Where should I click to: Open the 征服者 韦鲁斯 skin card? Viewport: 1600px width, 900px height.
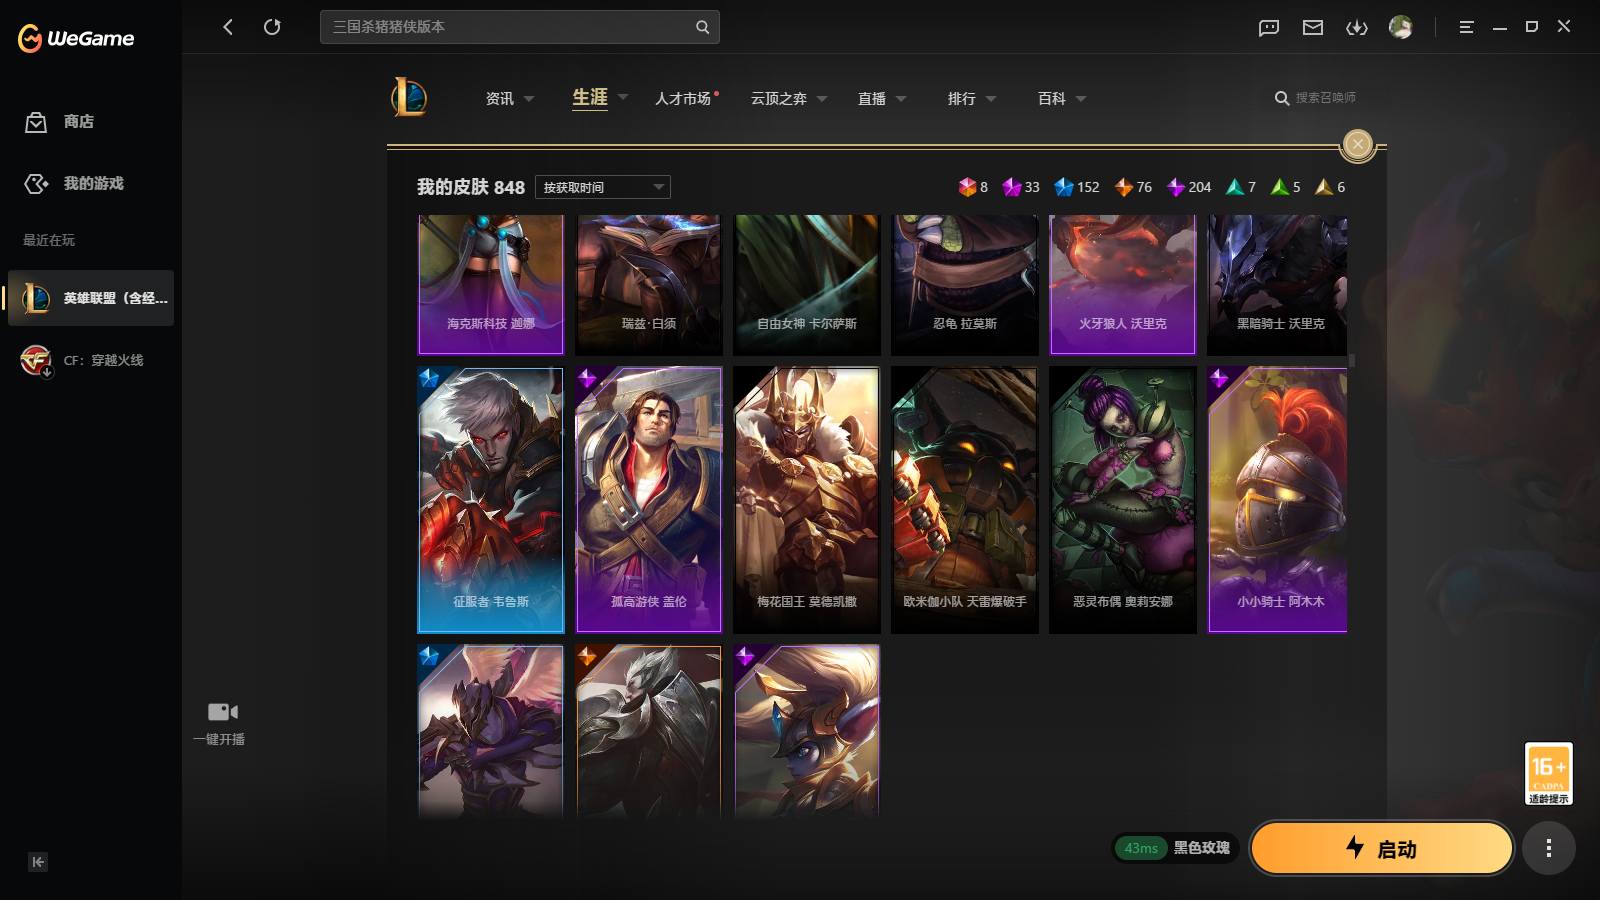point(491,500)
